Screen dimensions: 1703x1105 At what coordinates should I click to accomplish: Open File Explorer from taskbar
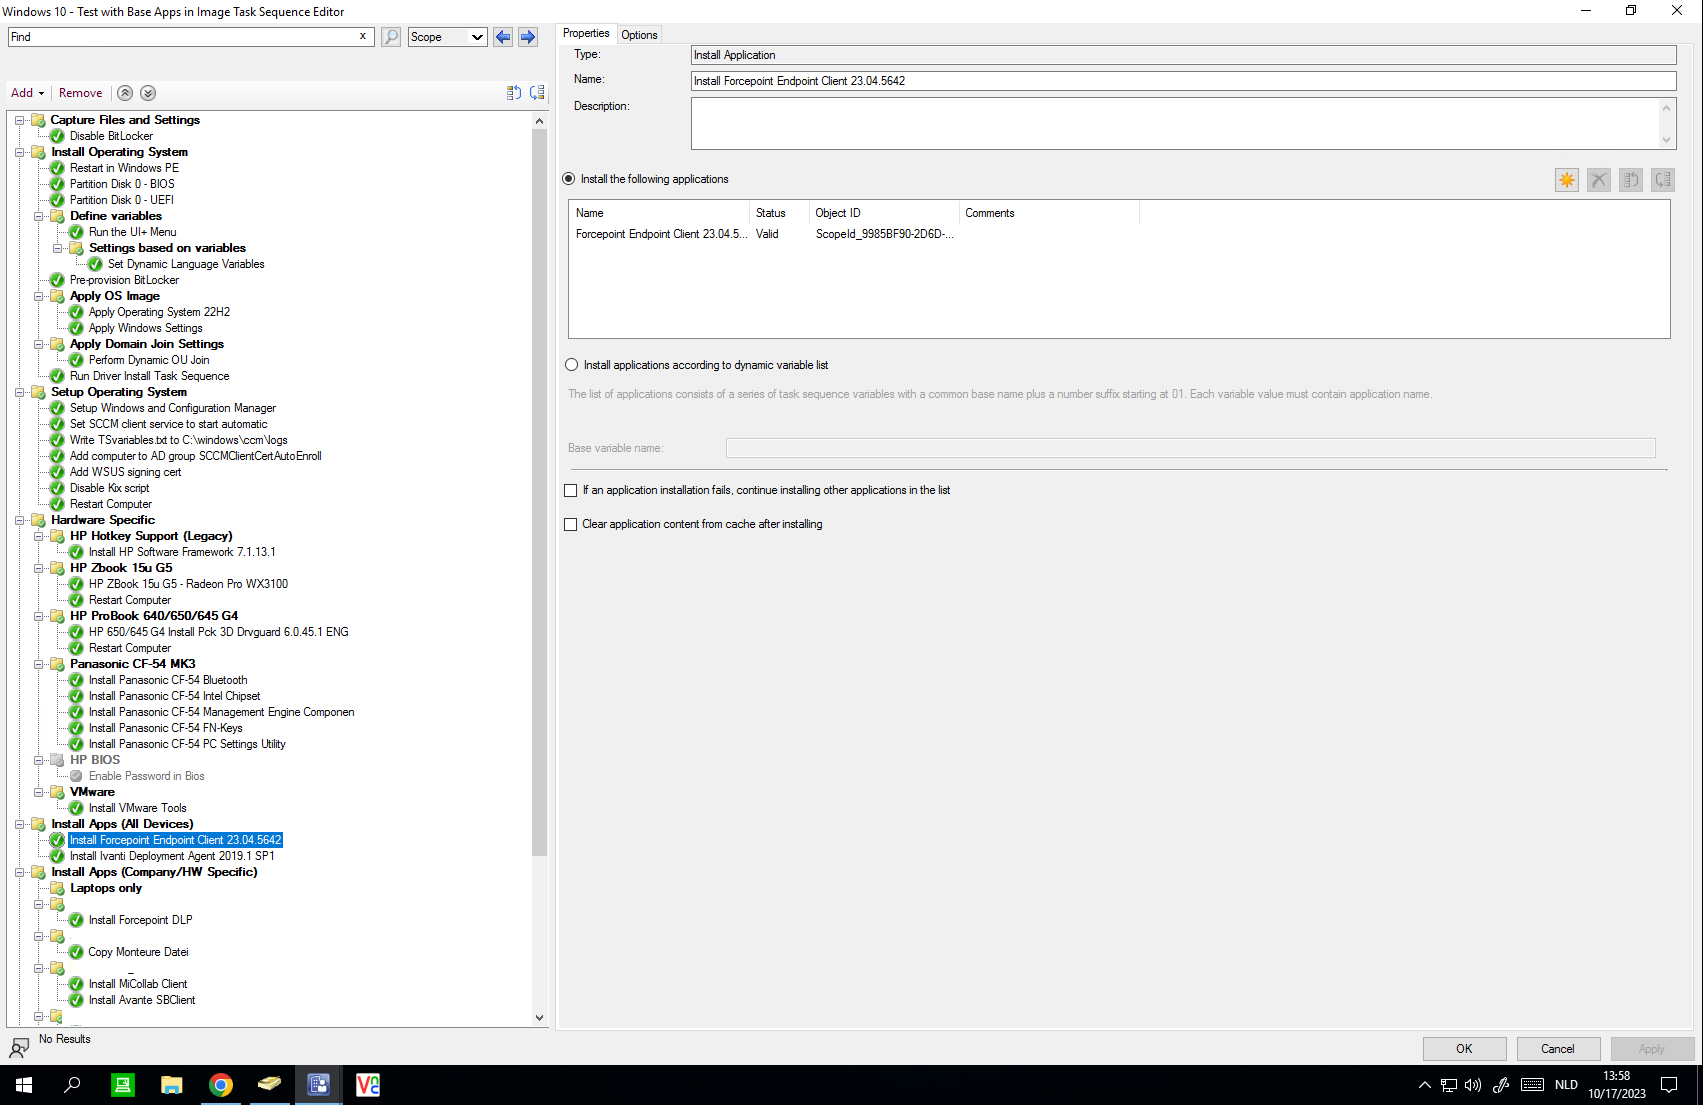coord(172,1085)
